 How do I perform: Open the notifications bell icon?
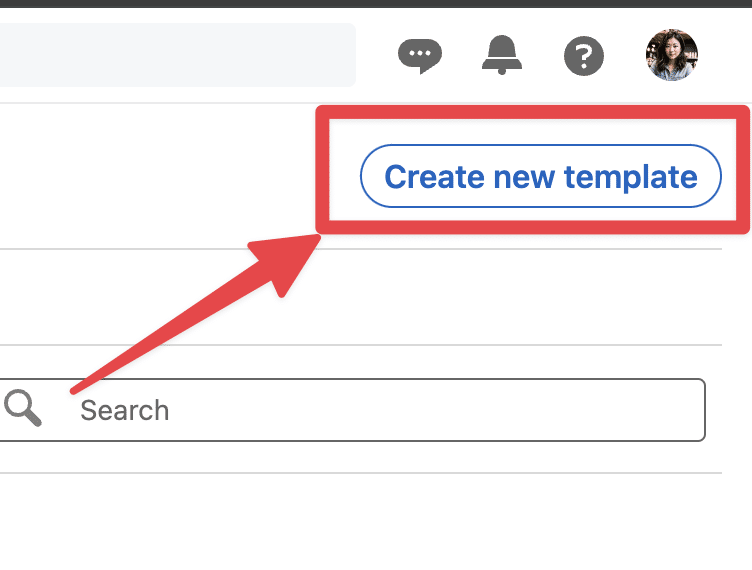coord(502,55)
